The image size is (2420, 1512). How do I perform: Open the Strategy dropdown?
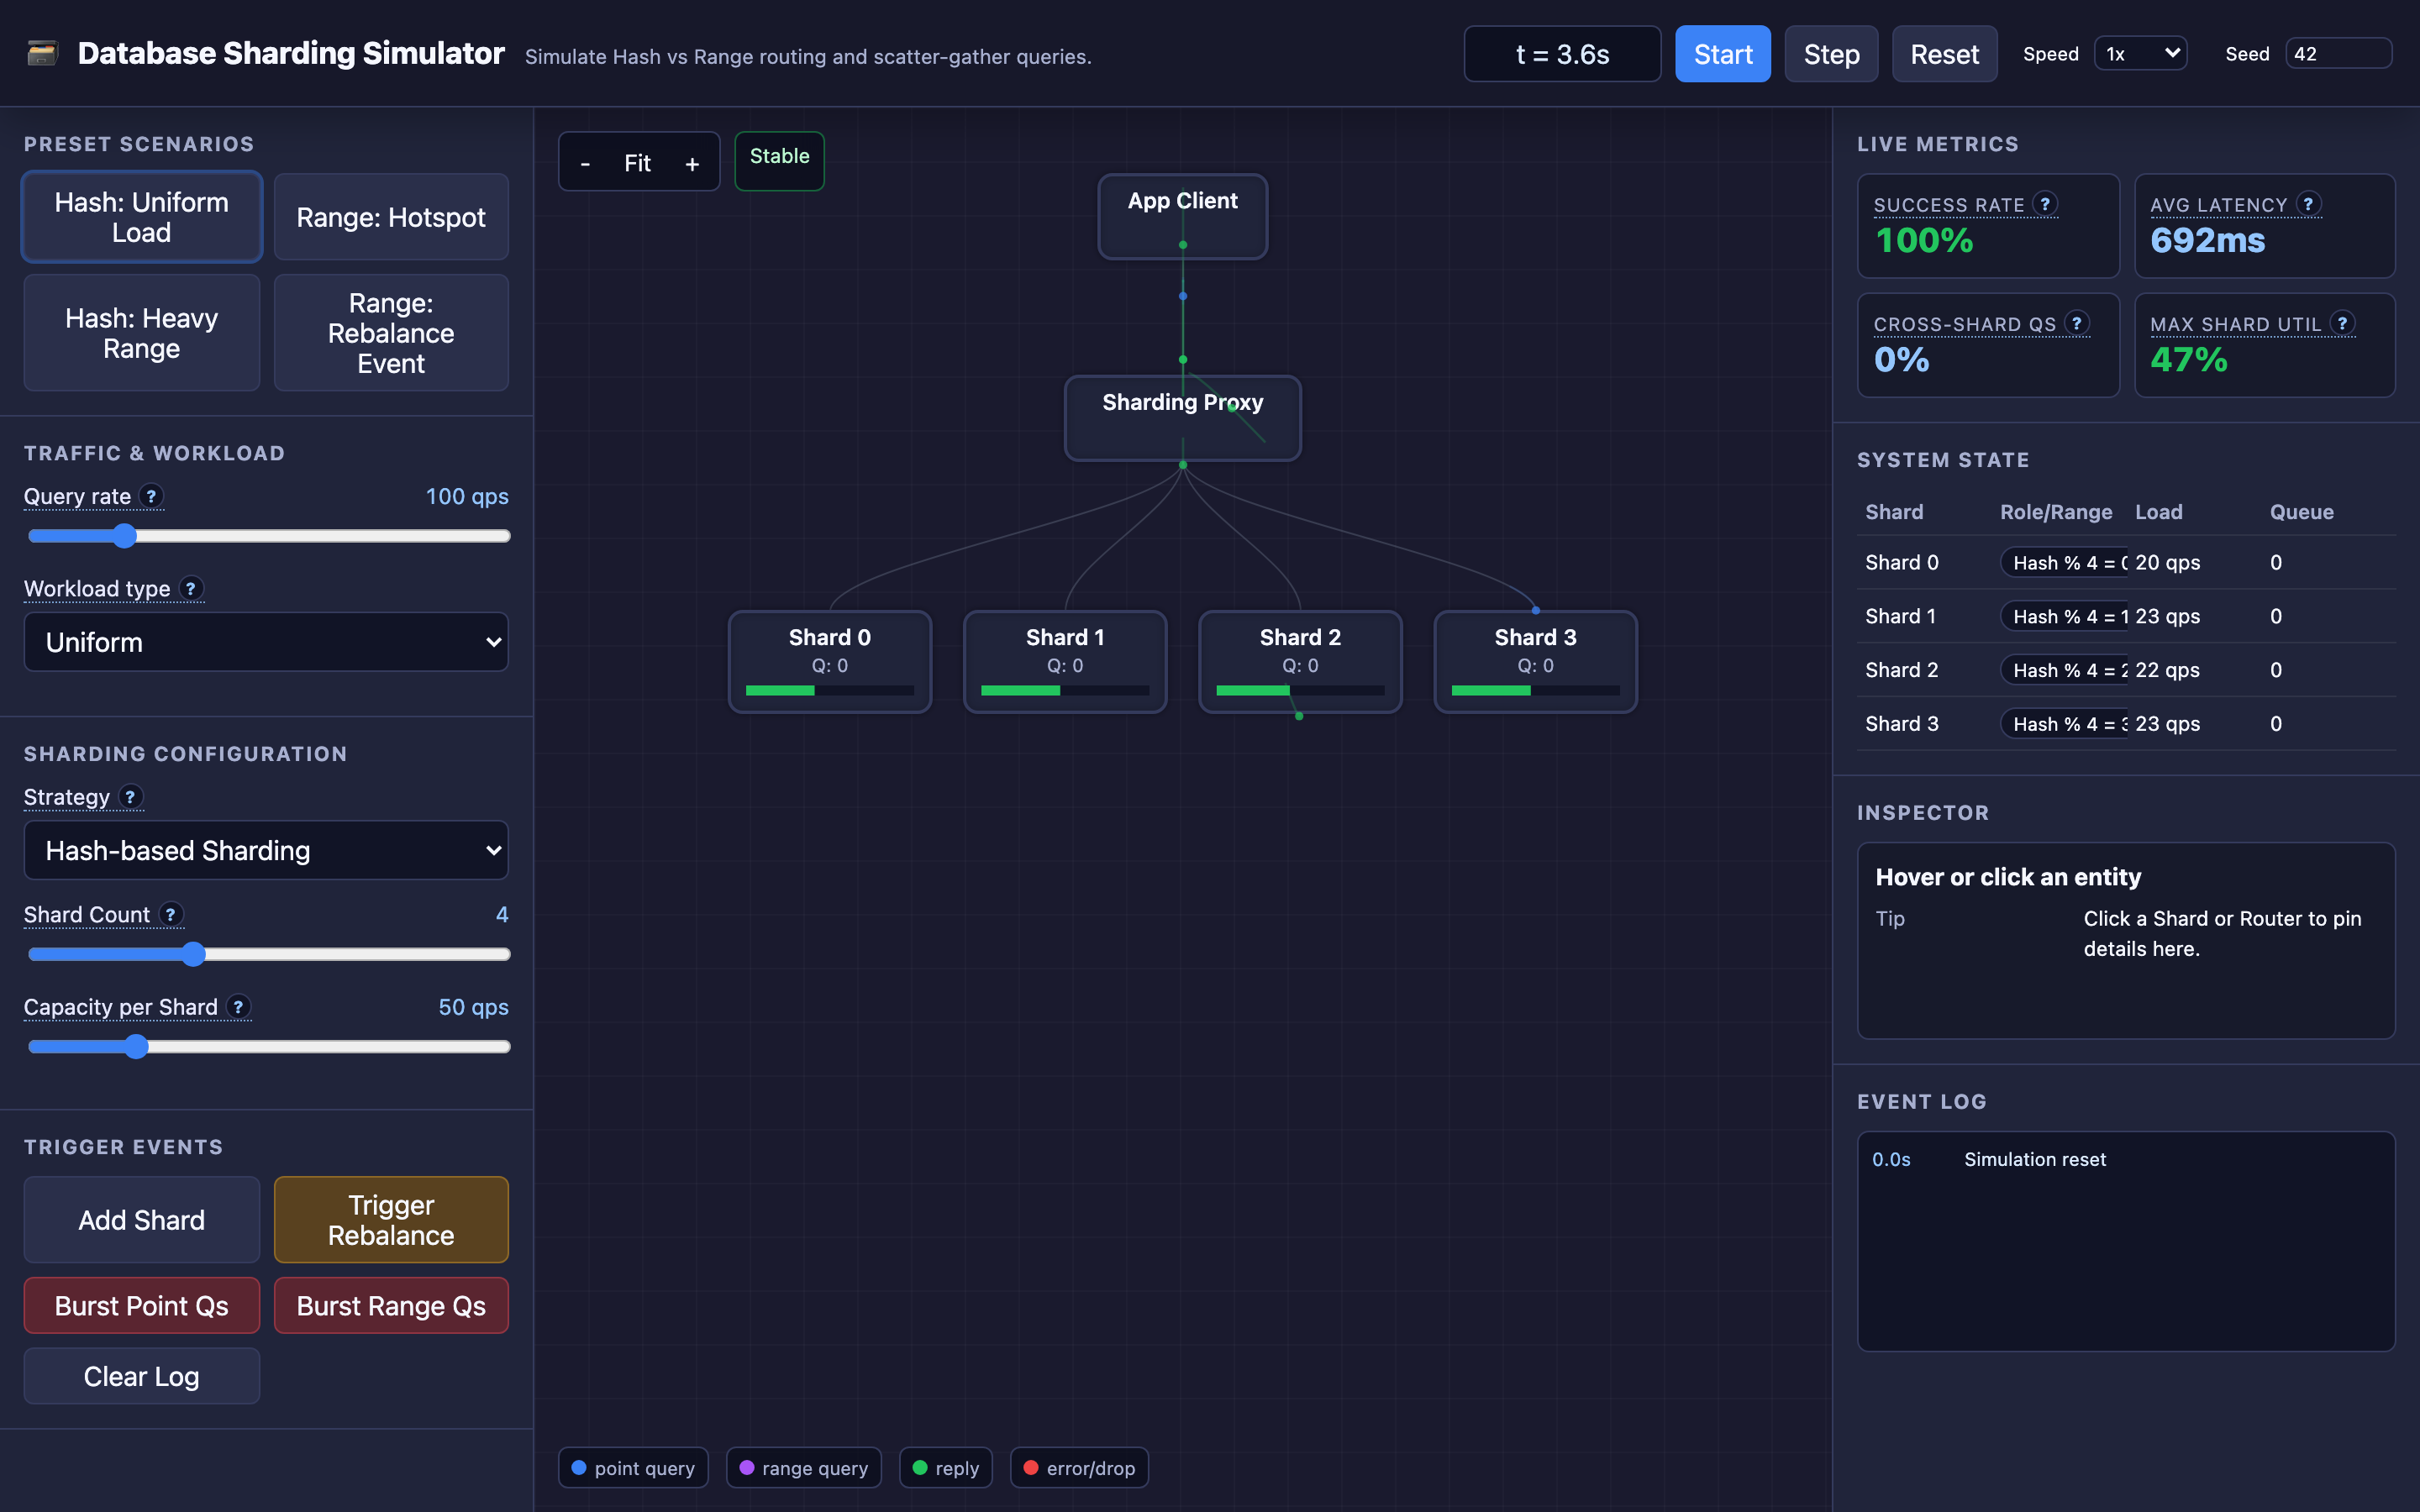click(x=266, y=850)
